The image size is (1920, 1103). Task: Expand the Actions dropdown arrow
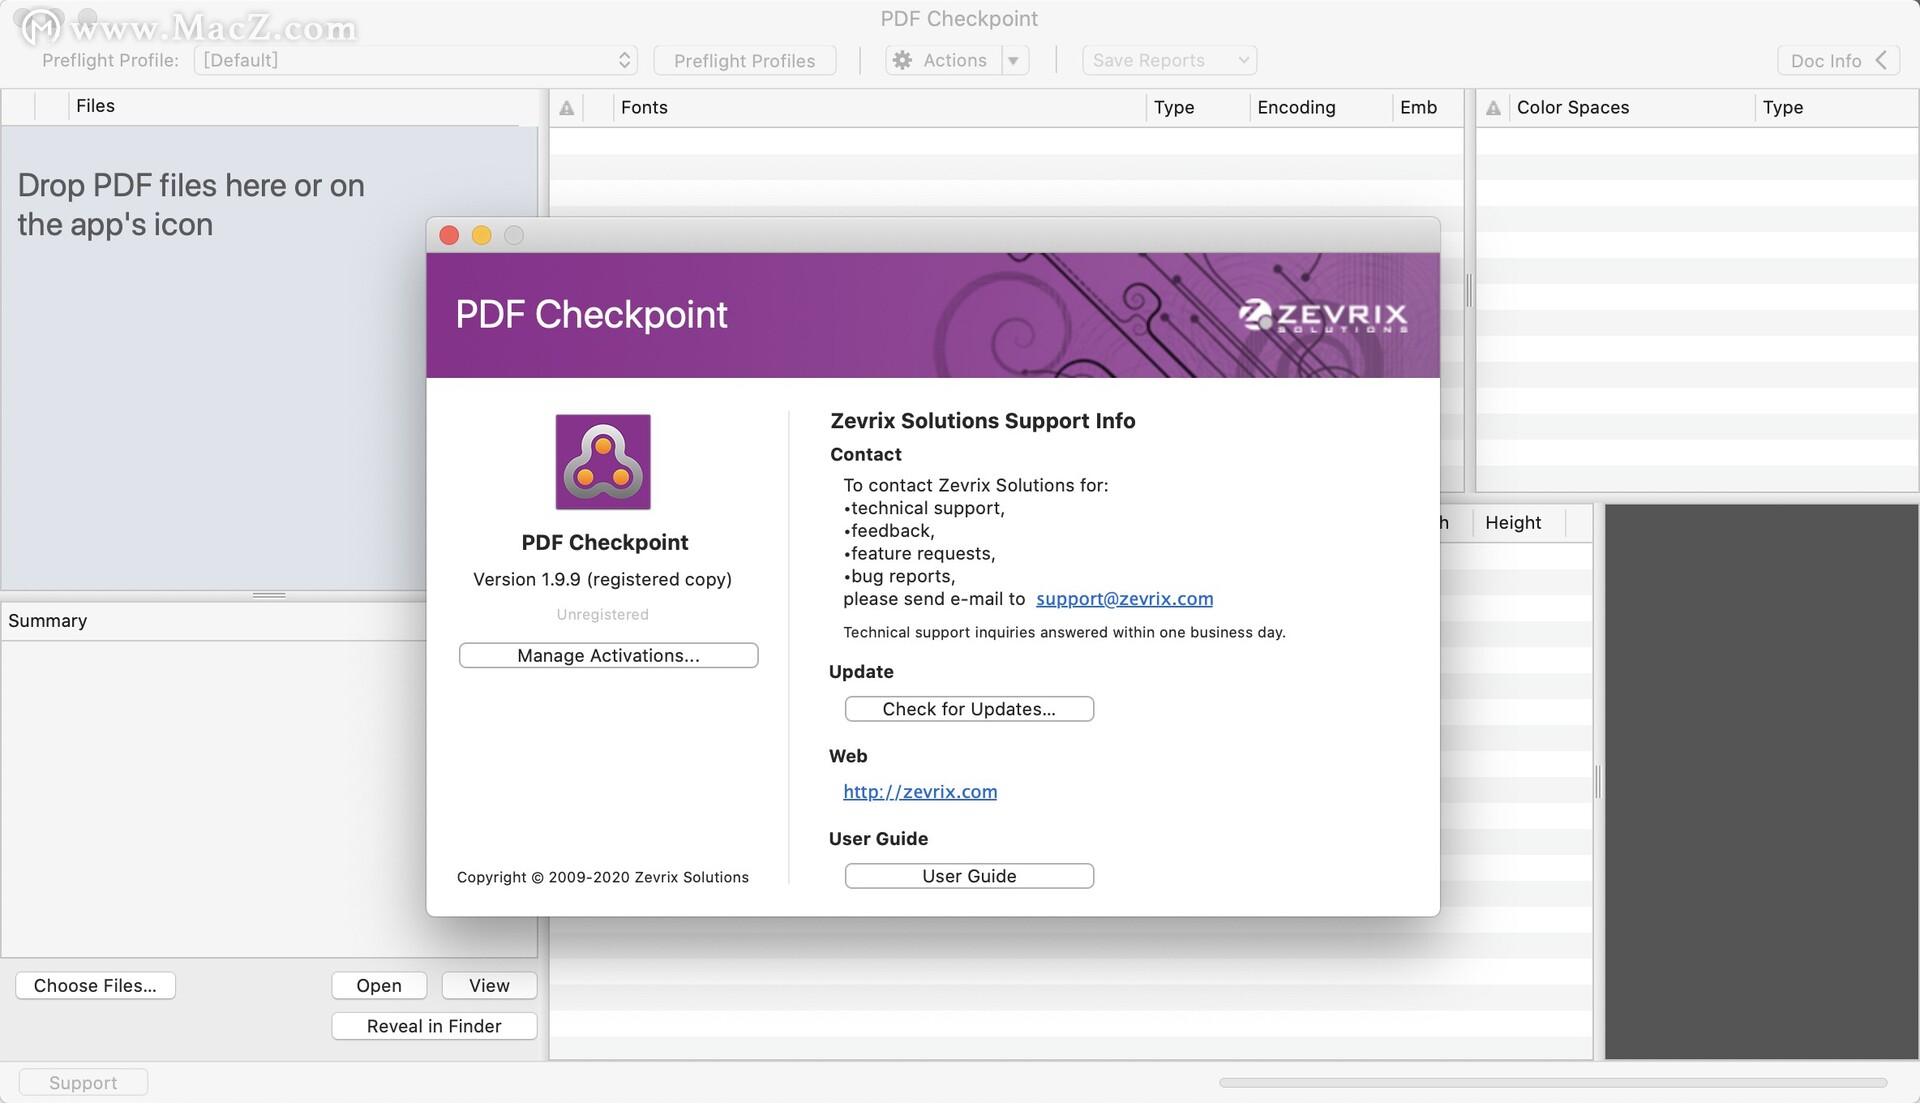1015,58
